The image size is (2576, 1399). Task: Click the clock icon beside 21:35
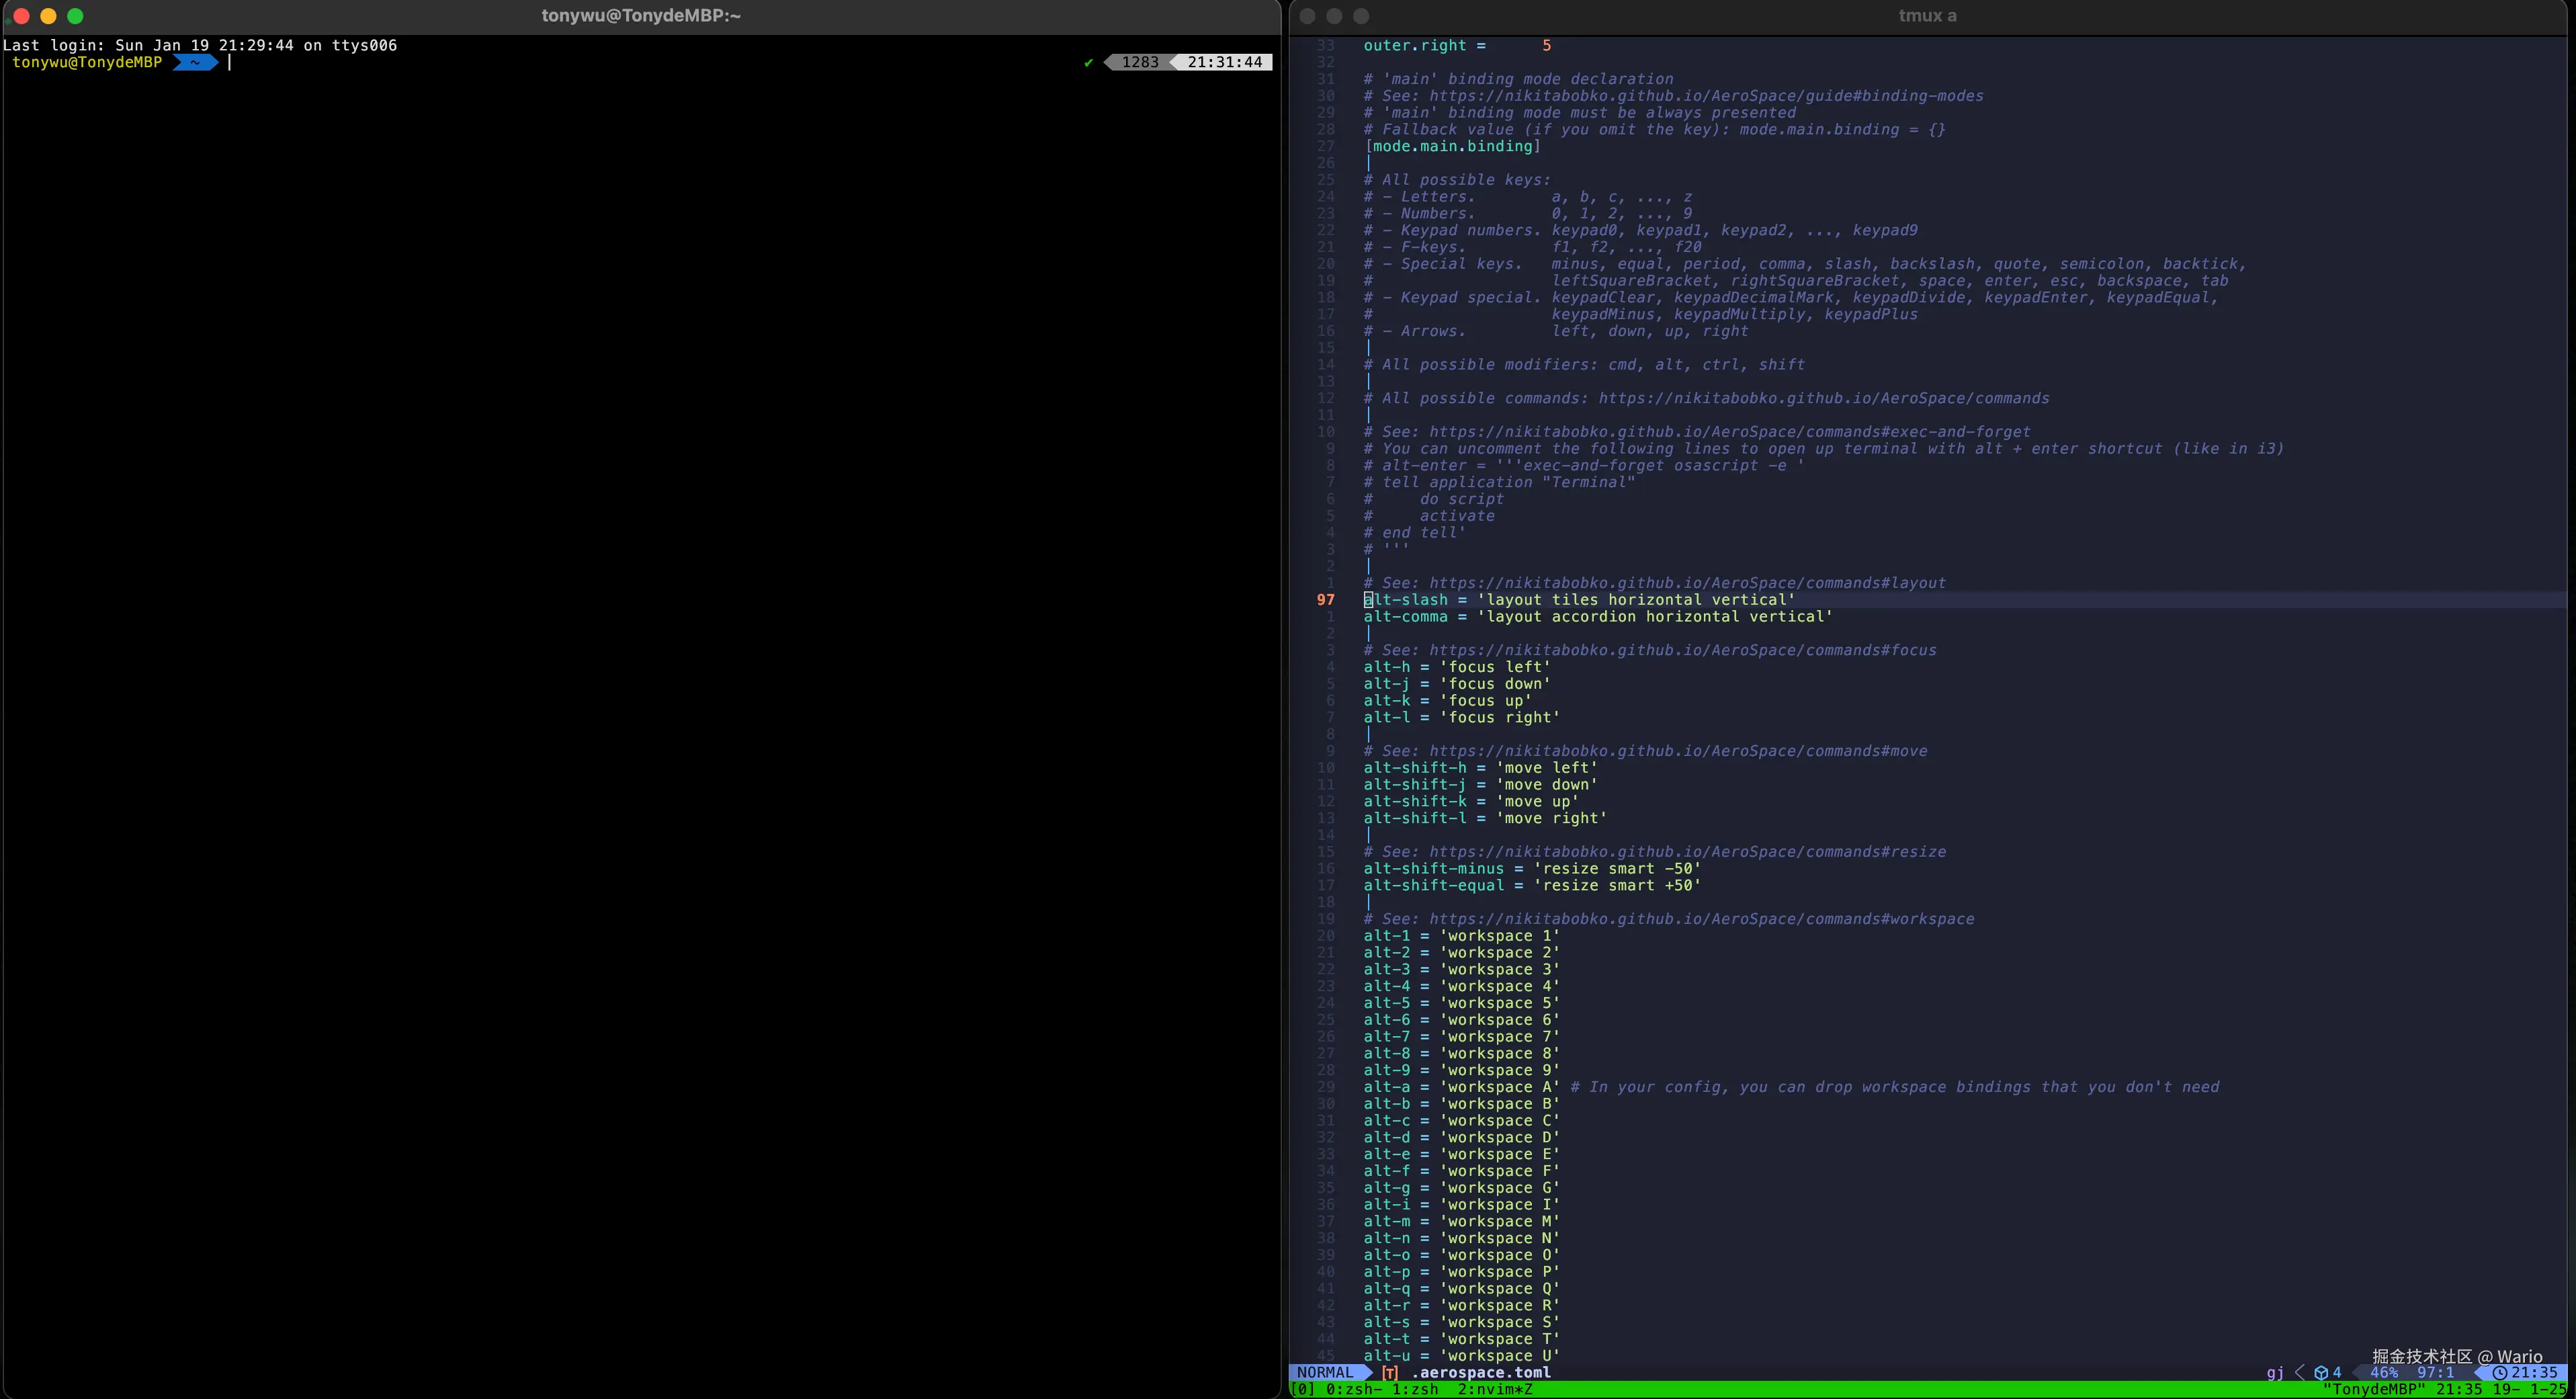point(2499,1372)
